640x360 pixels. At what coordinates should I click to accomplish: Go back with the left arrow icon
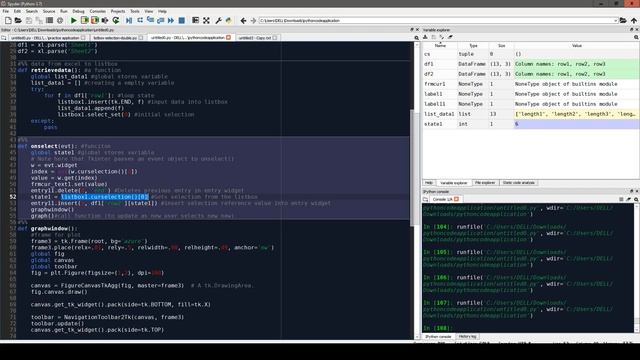point(243,20)
